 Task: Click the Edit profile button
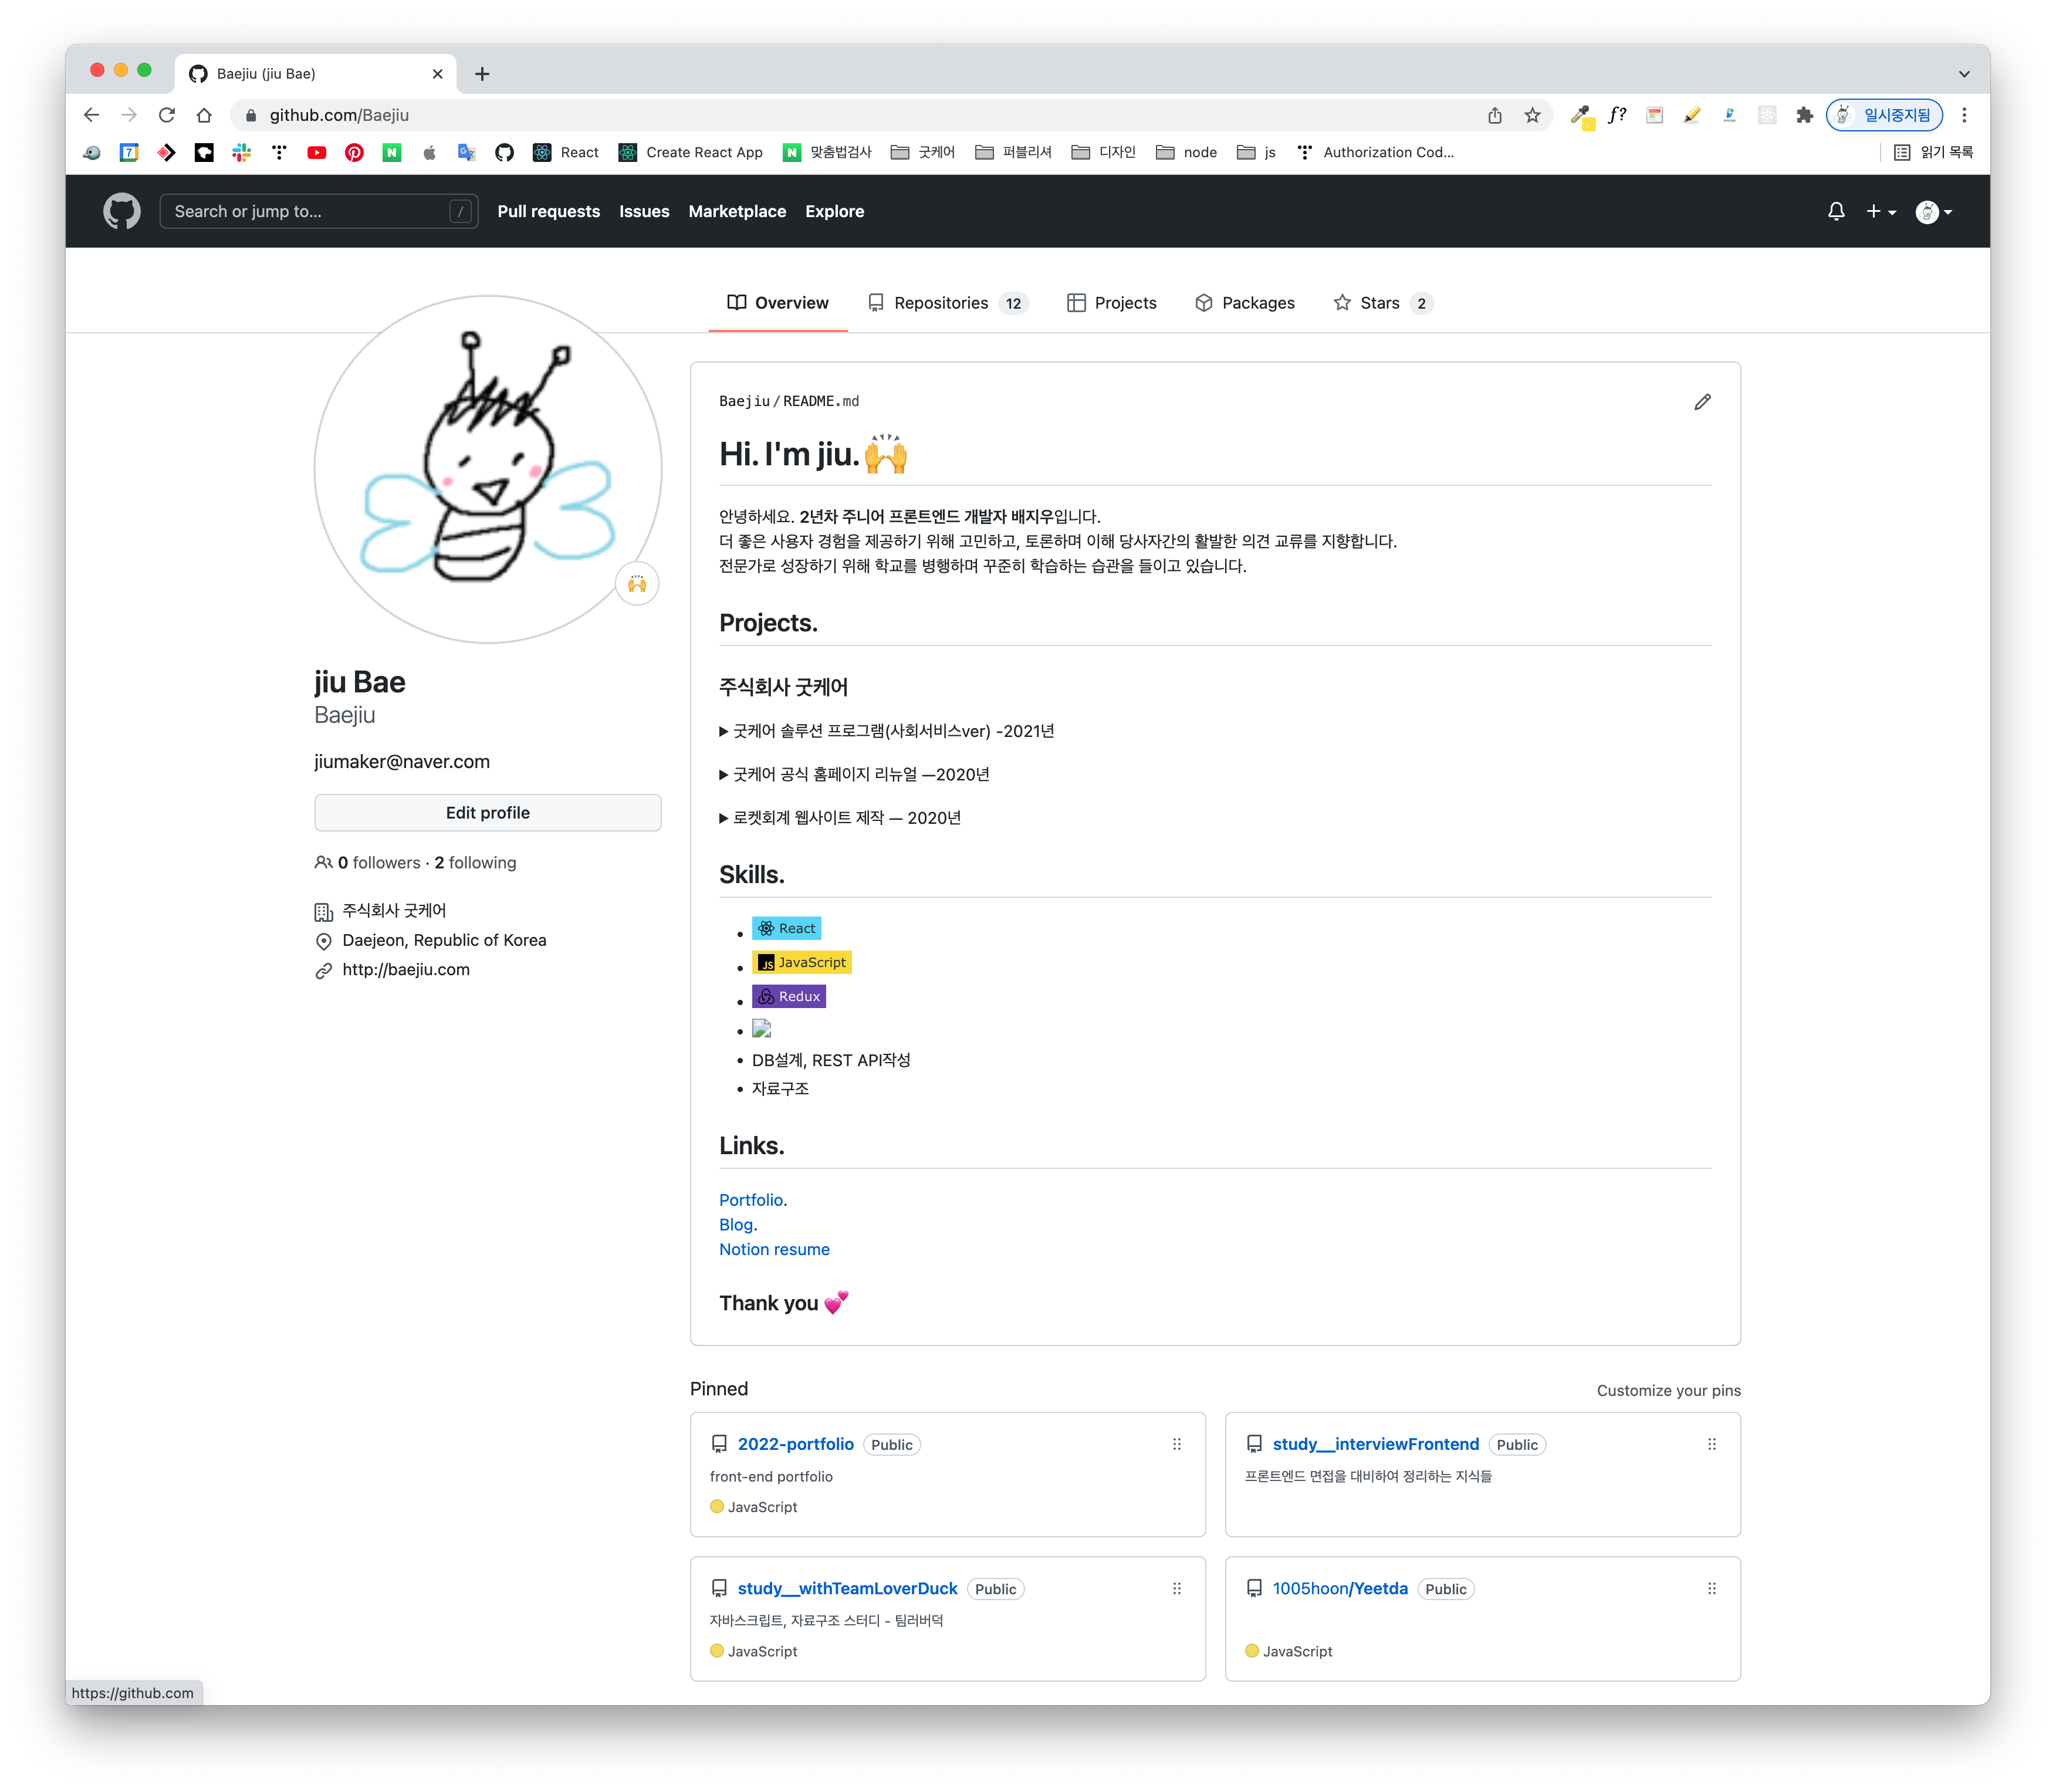coord(487,813)
